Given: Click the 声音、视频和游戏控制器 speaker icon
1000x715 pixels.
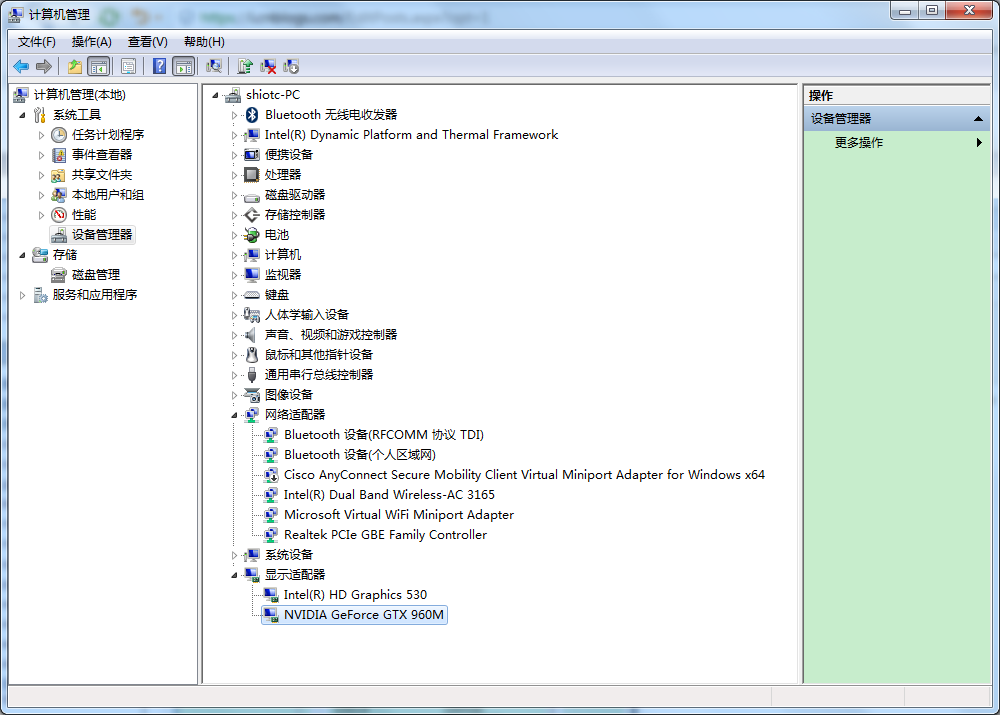Looking at the screenshot, I should pos(252,335).
